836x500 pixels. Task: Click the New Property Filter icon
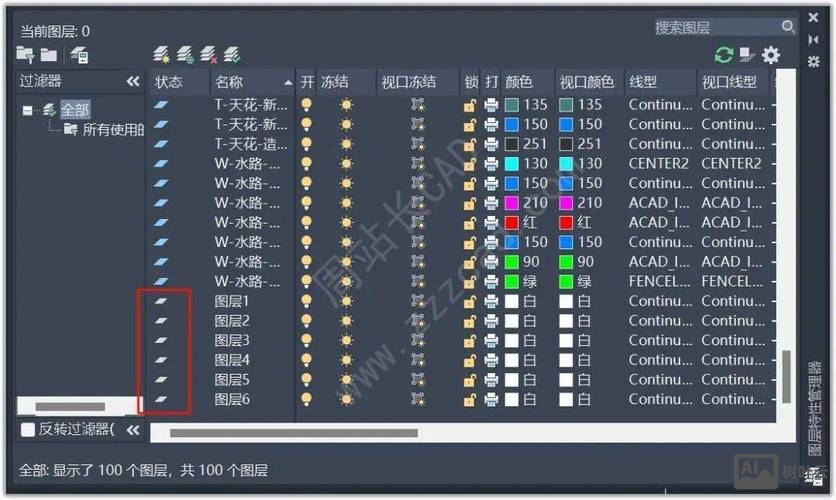[25, 54]
